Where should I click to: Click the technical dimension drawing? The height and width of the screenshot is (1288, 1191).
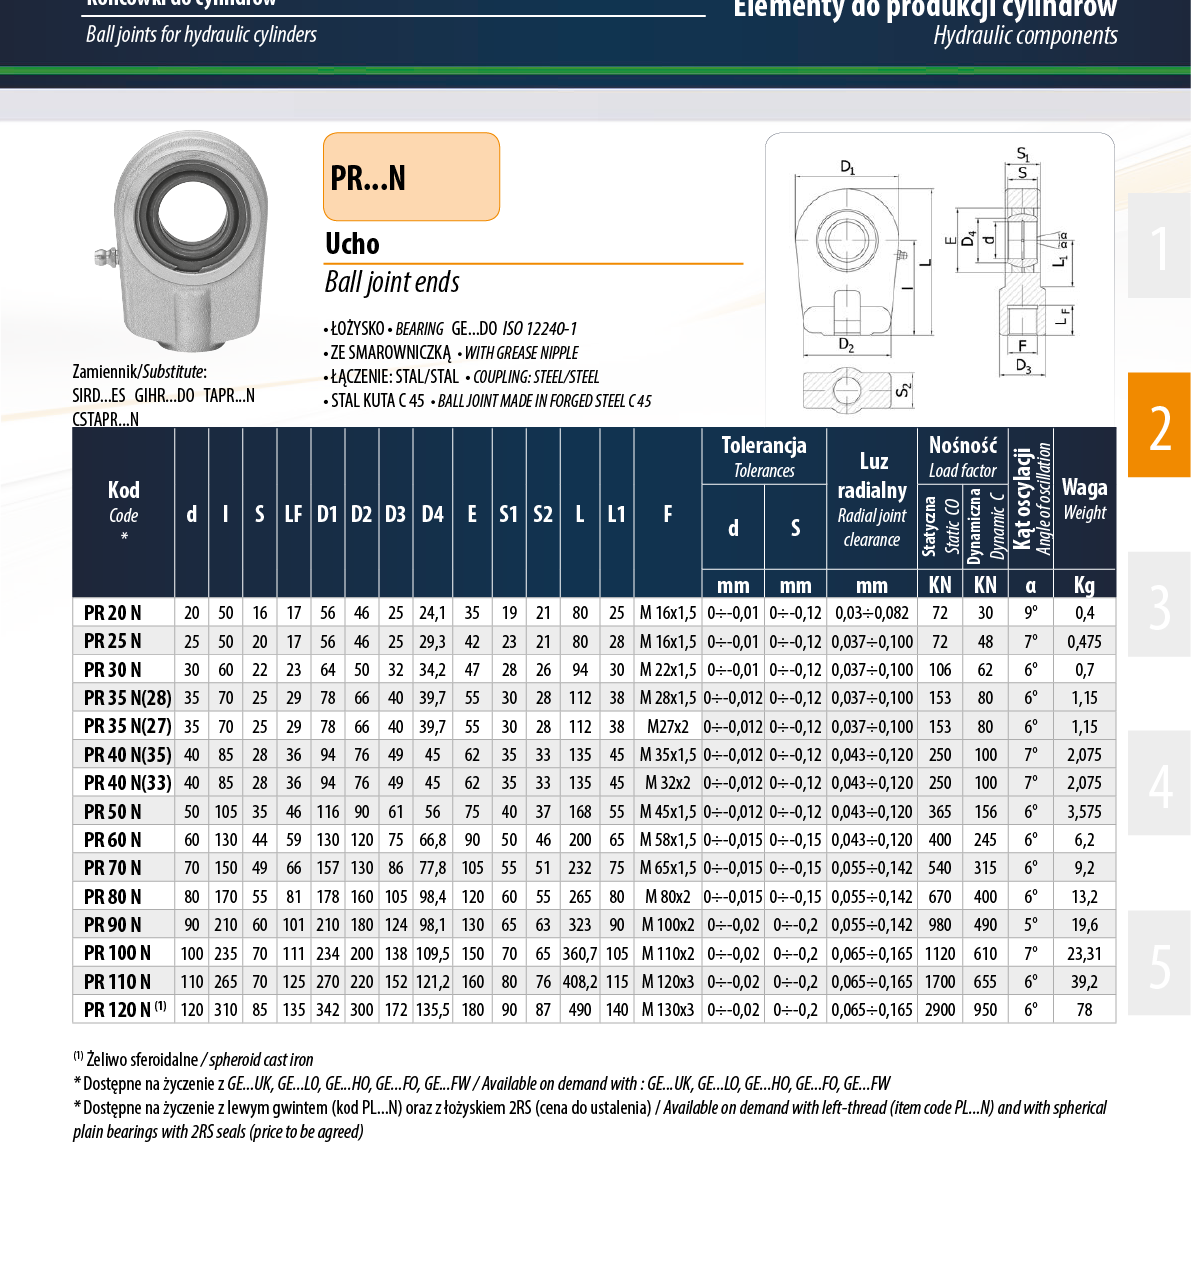[939, 277]
